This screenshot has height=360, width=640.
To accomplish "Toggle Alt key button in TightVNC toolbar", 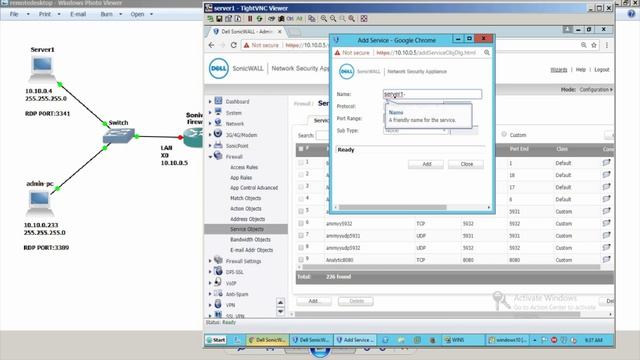I will [299, 19].
